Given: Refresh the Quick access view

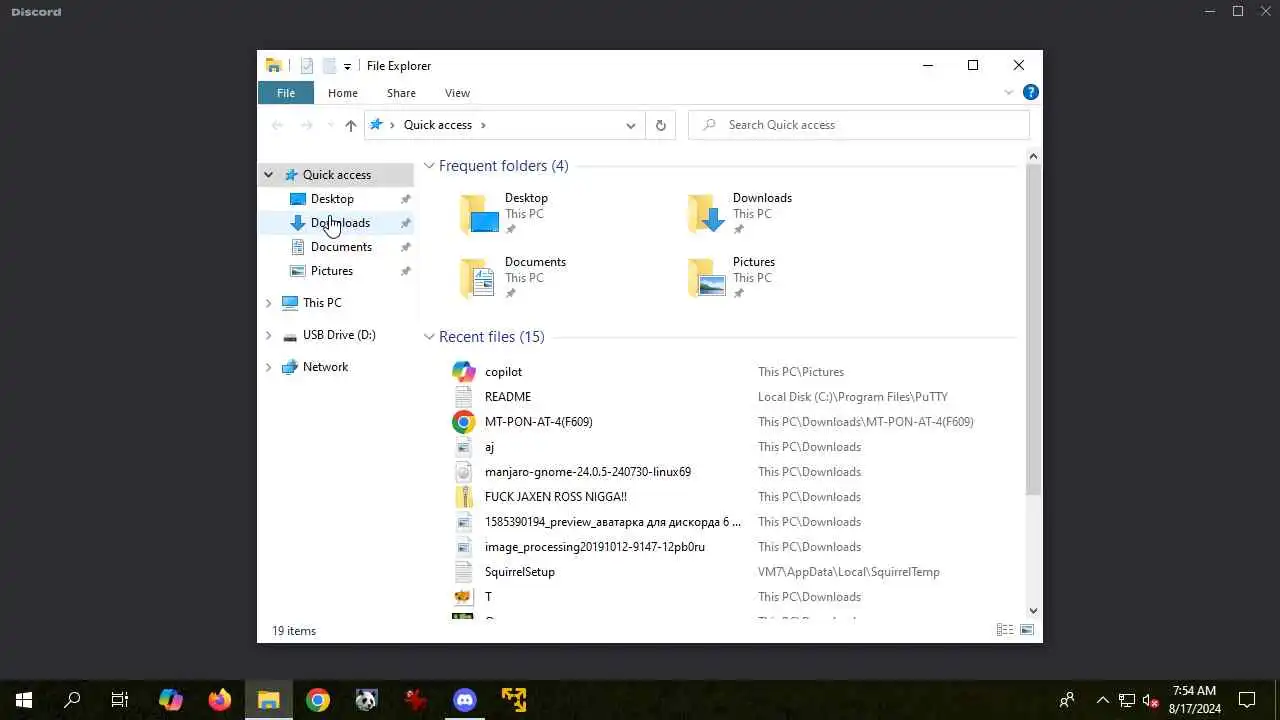Looking at the screenshot, I should pyautogui.click(x=660, y=125).
